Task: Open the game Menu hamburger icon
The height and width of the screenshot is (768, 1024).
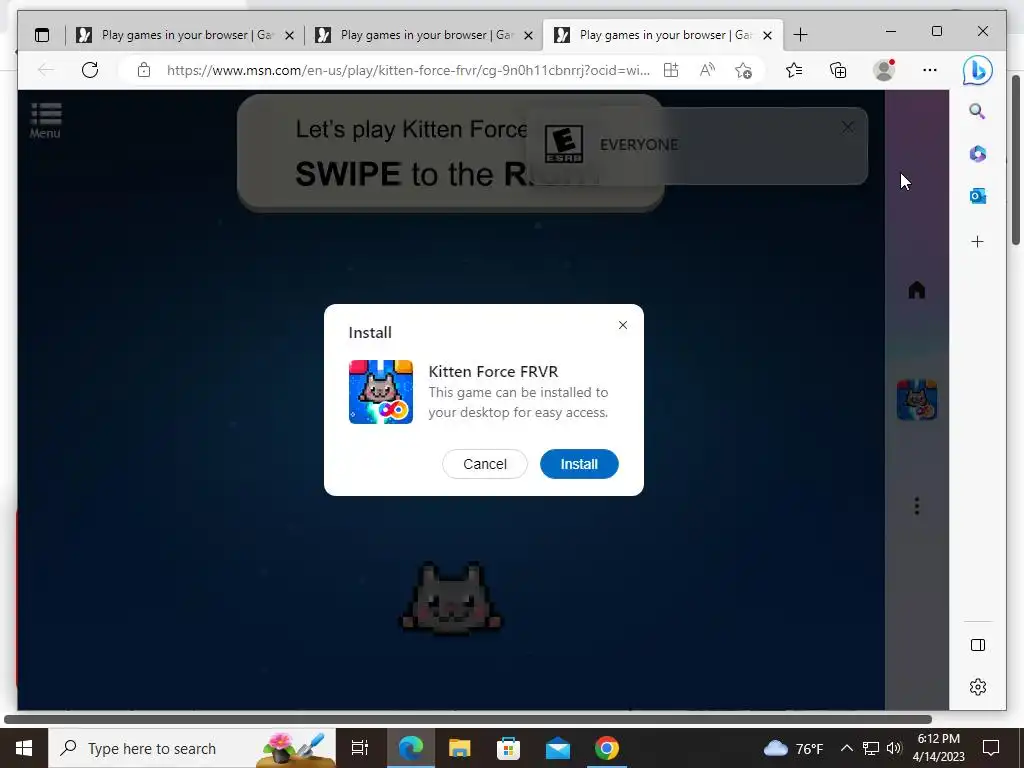Action: 46,120
